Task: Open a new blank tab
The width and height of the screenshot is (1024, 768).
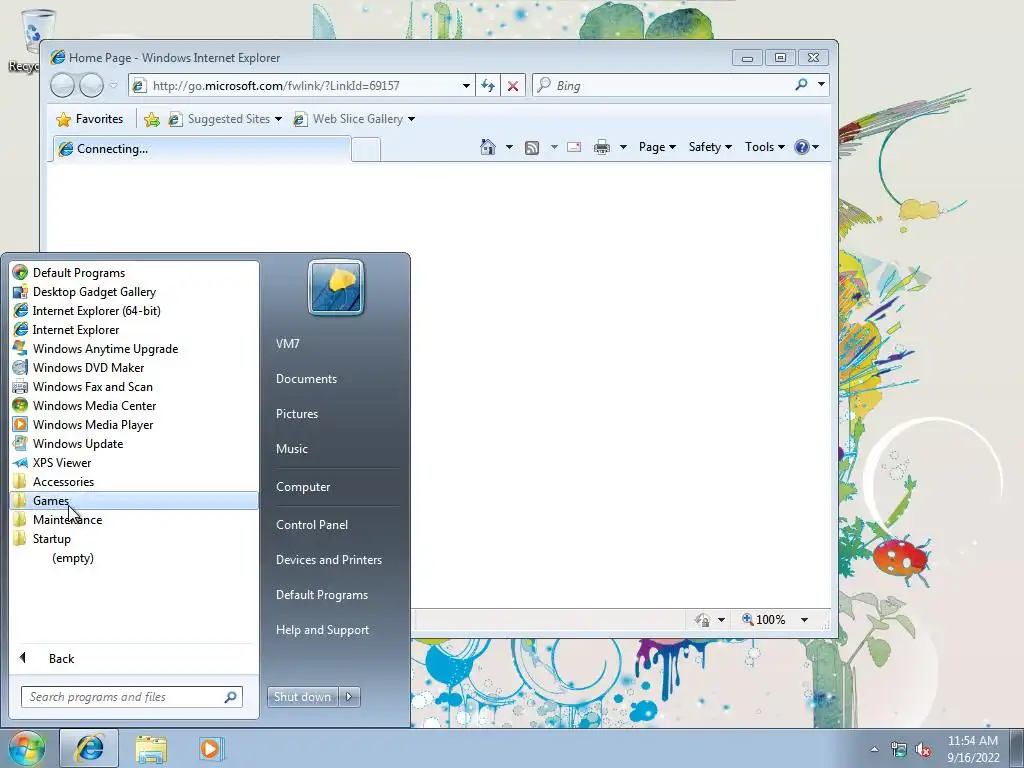Action: [366, 150]
